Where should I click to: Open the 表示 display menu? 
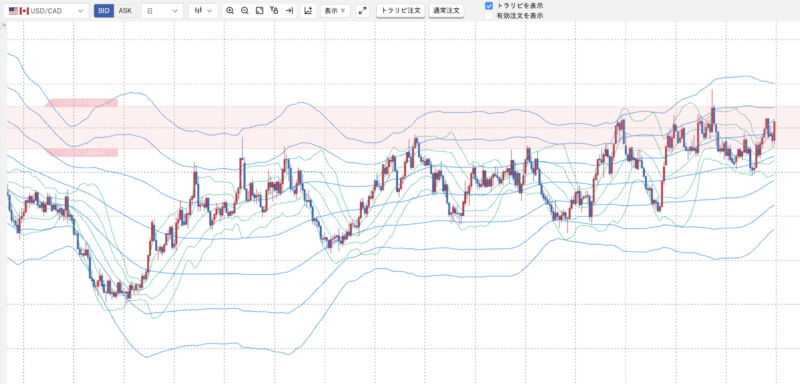[x=335, y=11]
